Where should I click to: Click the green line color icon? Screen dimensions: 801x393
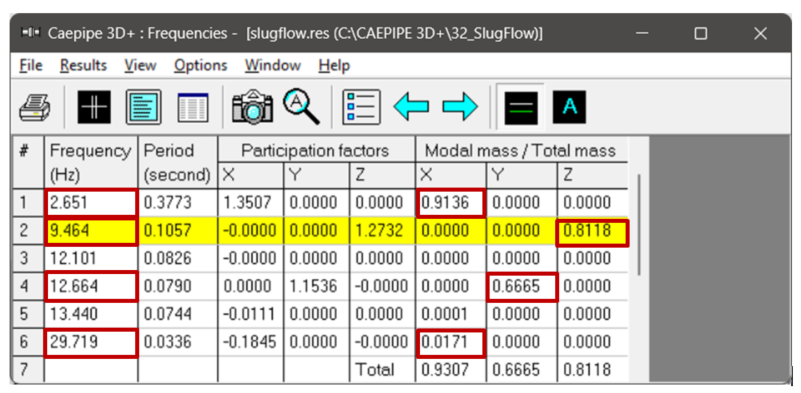[x=521, y=108]
